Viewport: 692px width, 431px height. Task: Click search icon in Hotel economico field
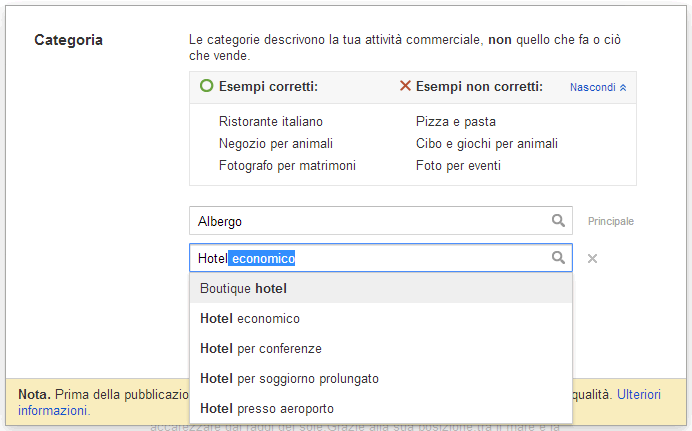(x=558, y=258)
